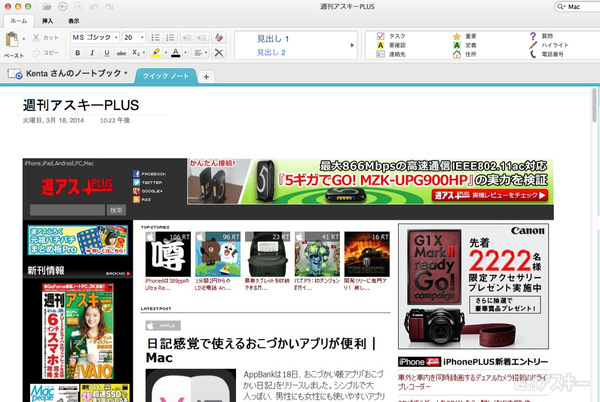Click the Canon G1X Mark II ad
The width and height of the screenshot is (600, 402).
coord(473,286)
